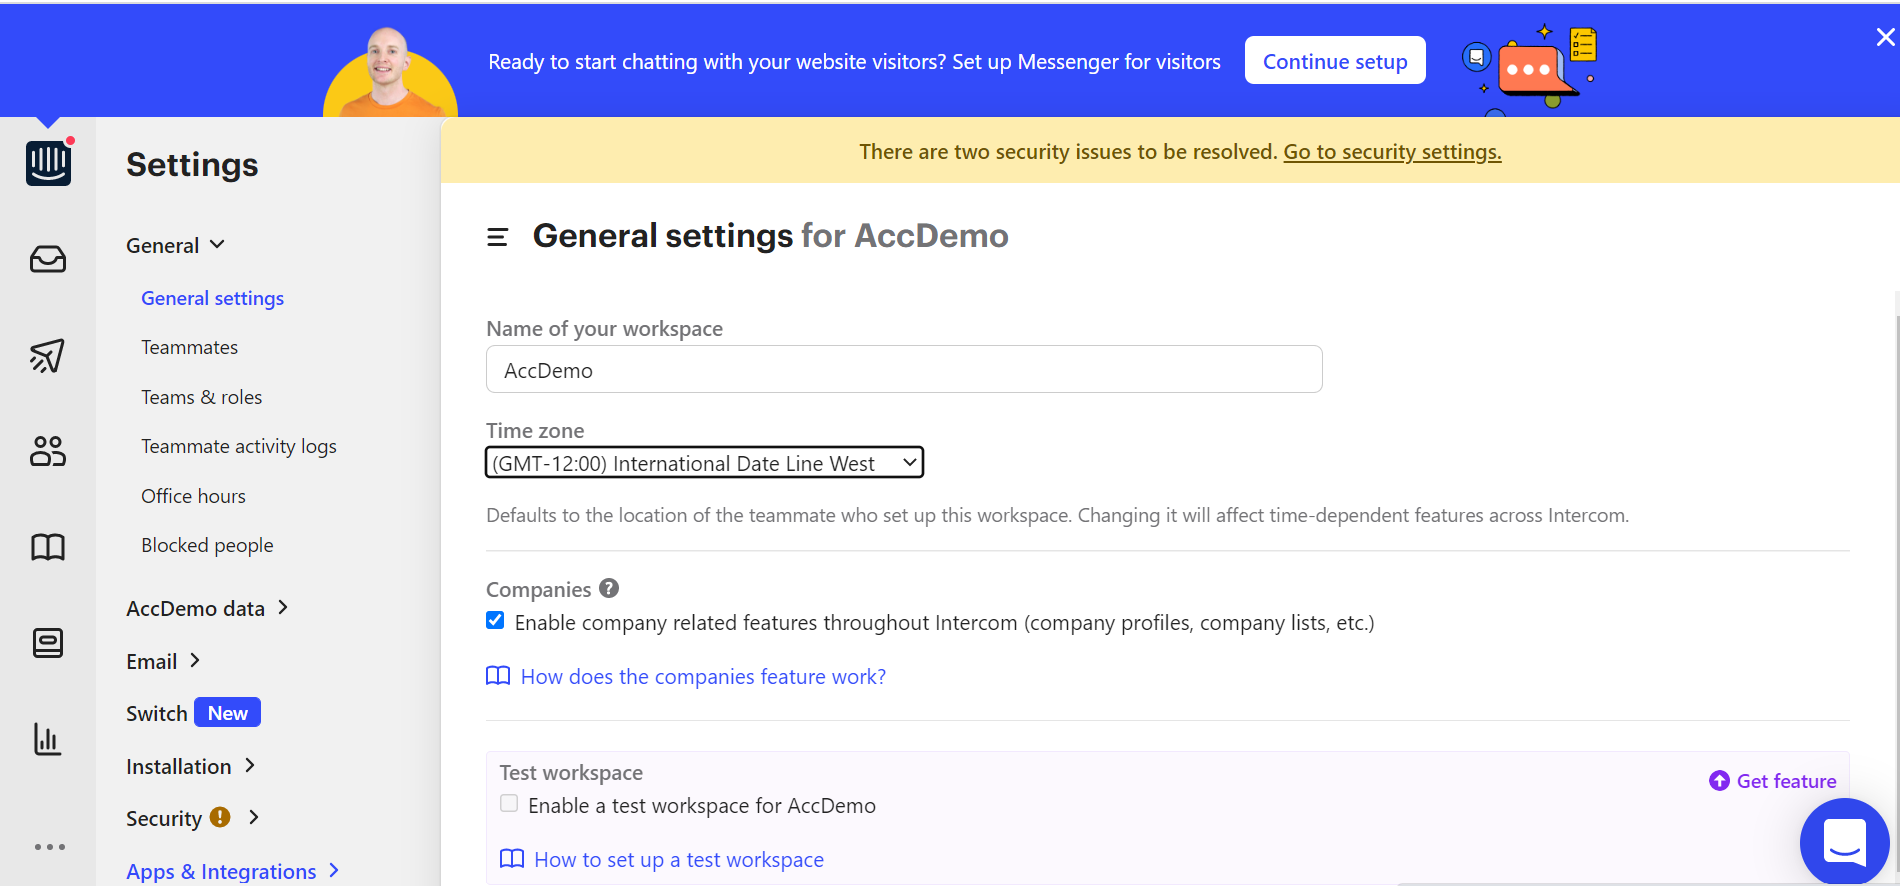The image size is (1900, 886).
Task: Click the workspace name input field
Action: pyautogui.click(x=904, y=370)
